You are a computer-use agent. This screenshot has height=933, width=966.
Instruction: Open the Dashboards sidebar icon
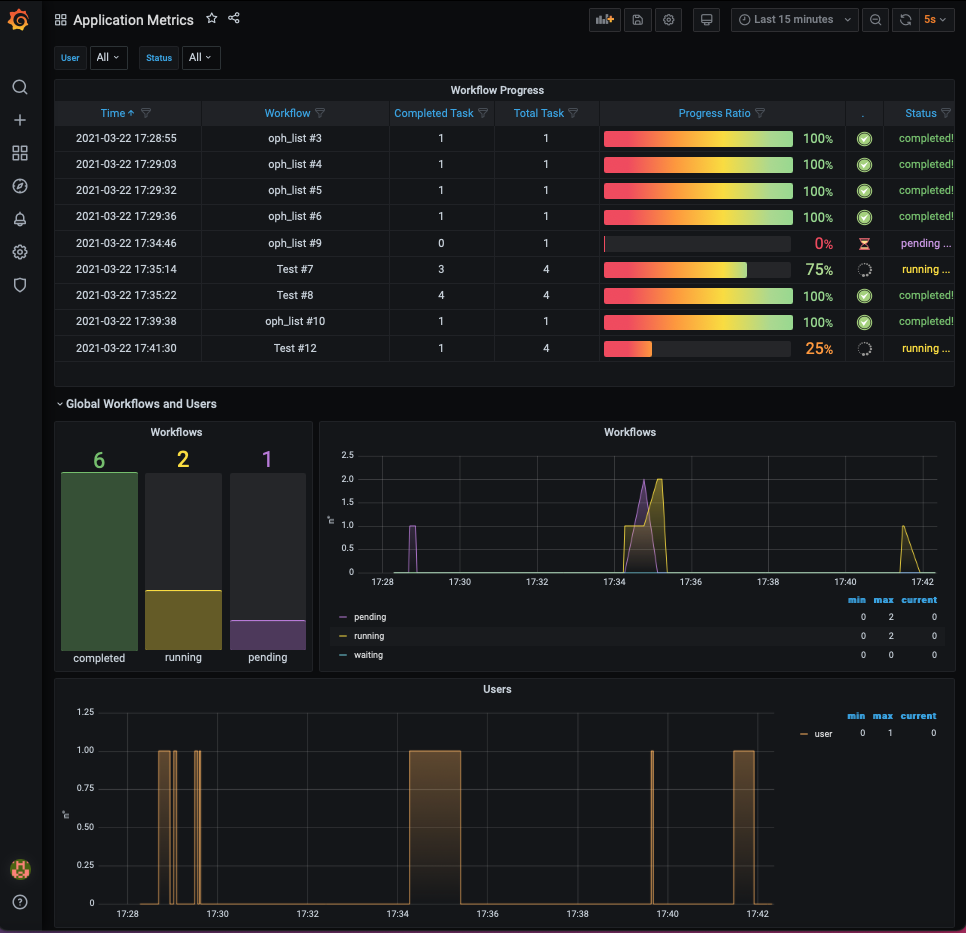[x=19, y=153]
